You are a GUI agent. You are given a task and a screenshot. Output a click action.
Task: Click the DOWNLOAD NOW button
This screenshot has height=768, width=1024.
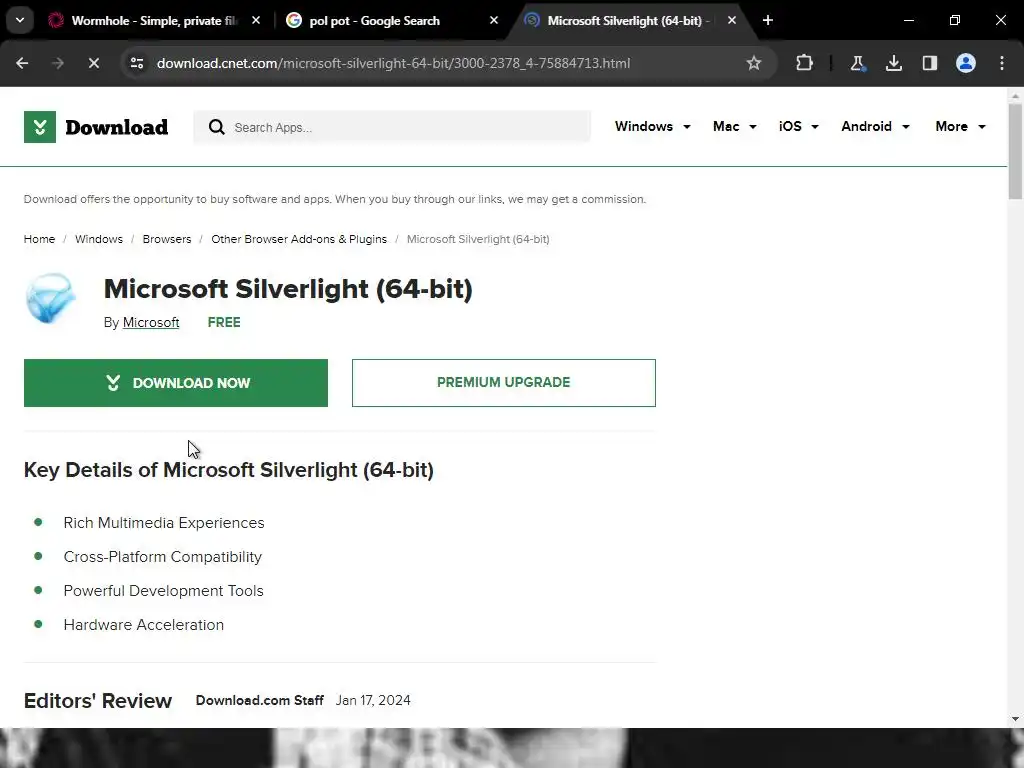[176, 383]
